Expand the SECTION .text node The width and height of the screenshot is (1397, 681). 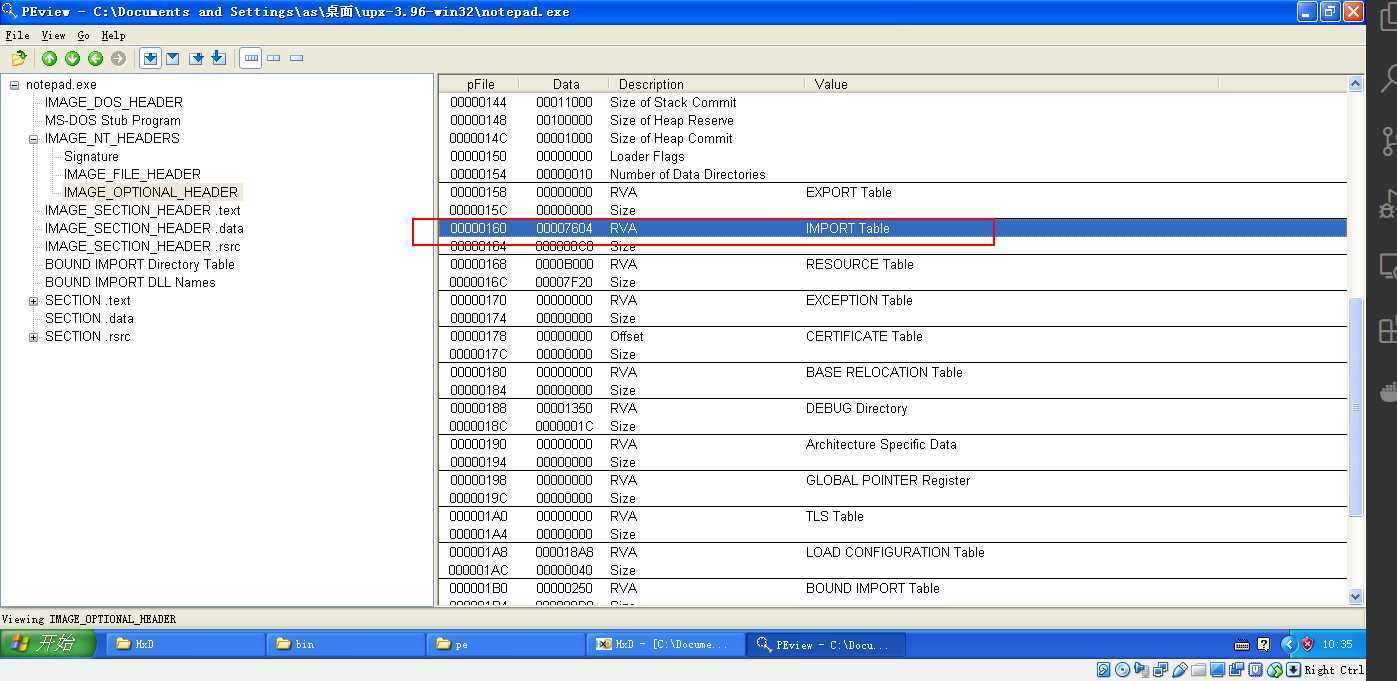[x=33, y=301]
